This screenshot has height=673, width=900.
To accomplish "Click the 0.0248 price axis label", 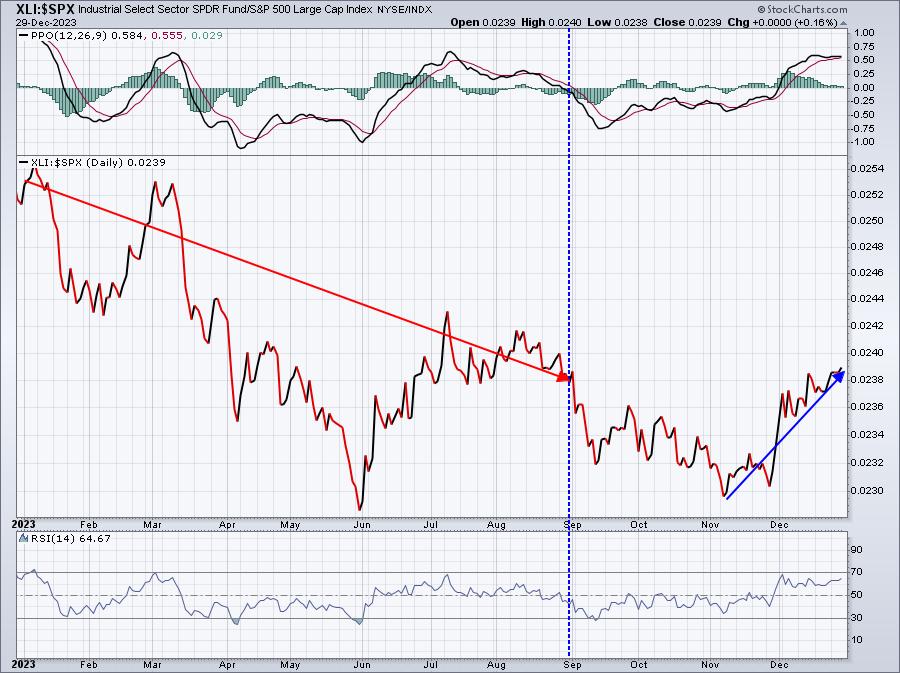I will (x=867, y=247).
